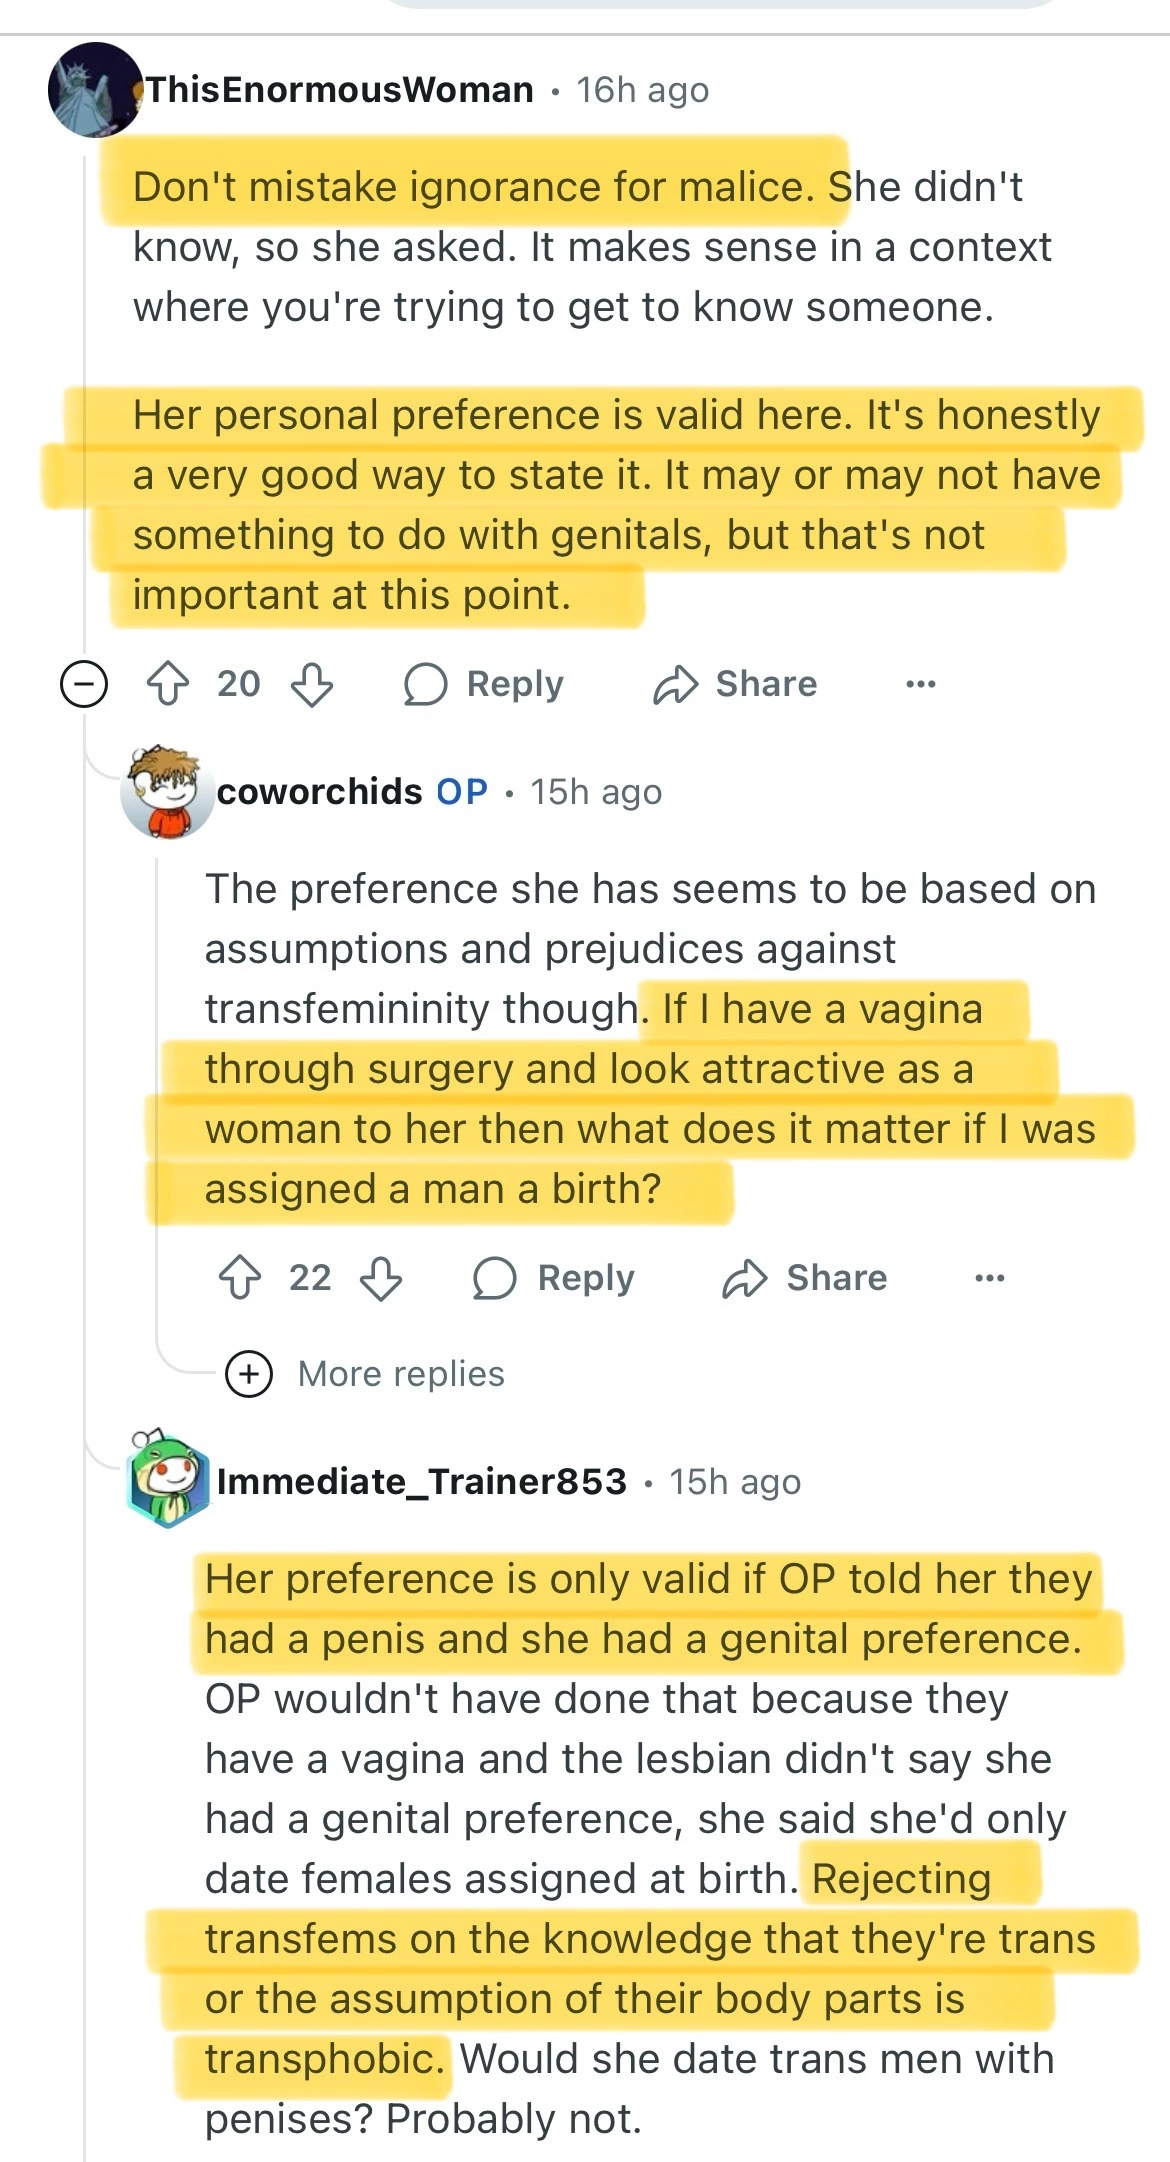Upvote ThisEnormousWoman's comment
Image resolution: width=1170 pixels, height=2162 pixels.
pos(167,685)
